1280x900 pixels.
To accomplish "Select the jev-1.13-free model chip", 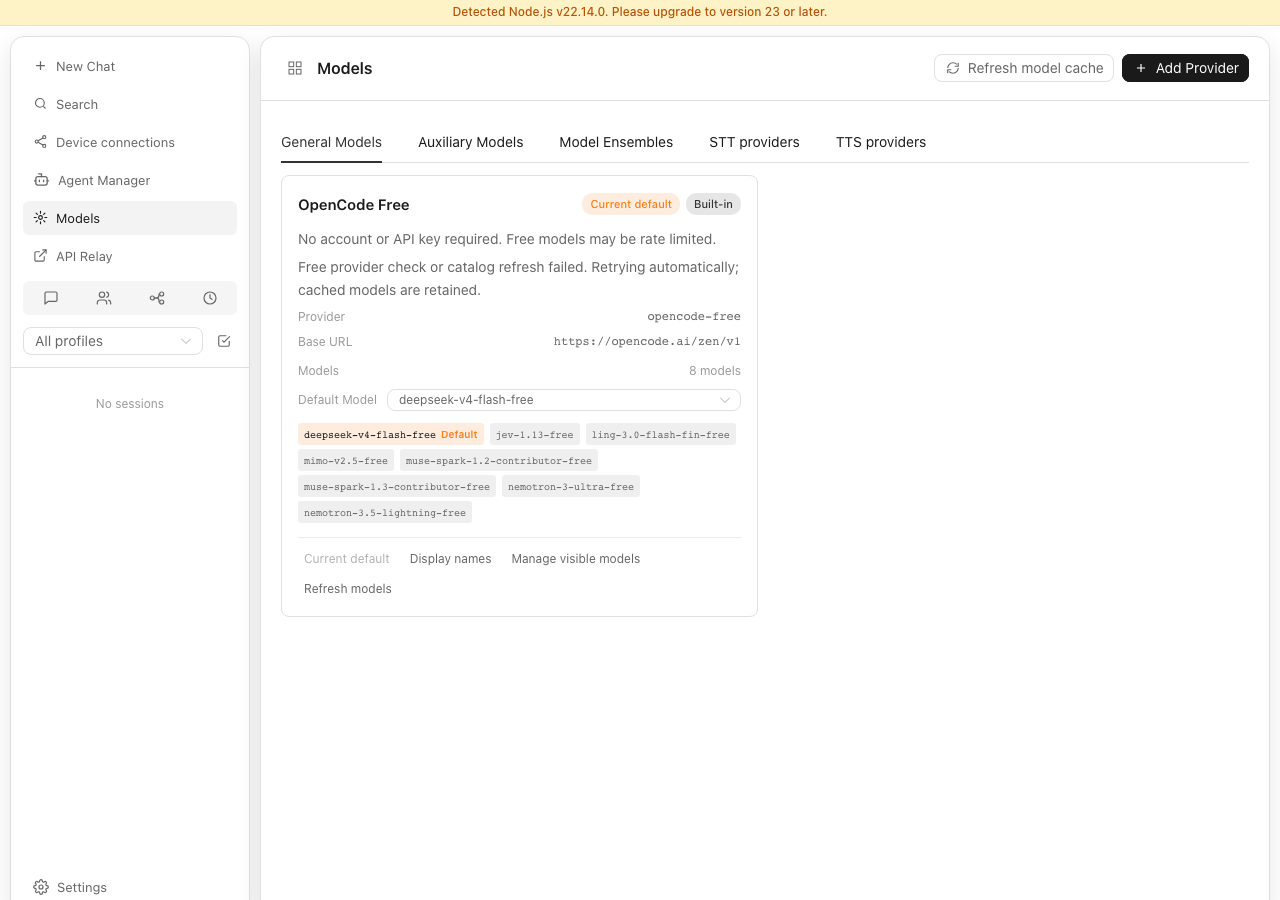I will (535, 434).
